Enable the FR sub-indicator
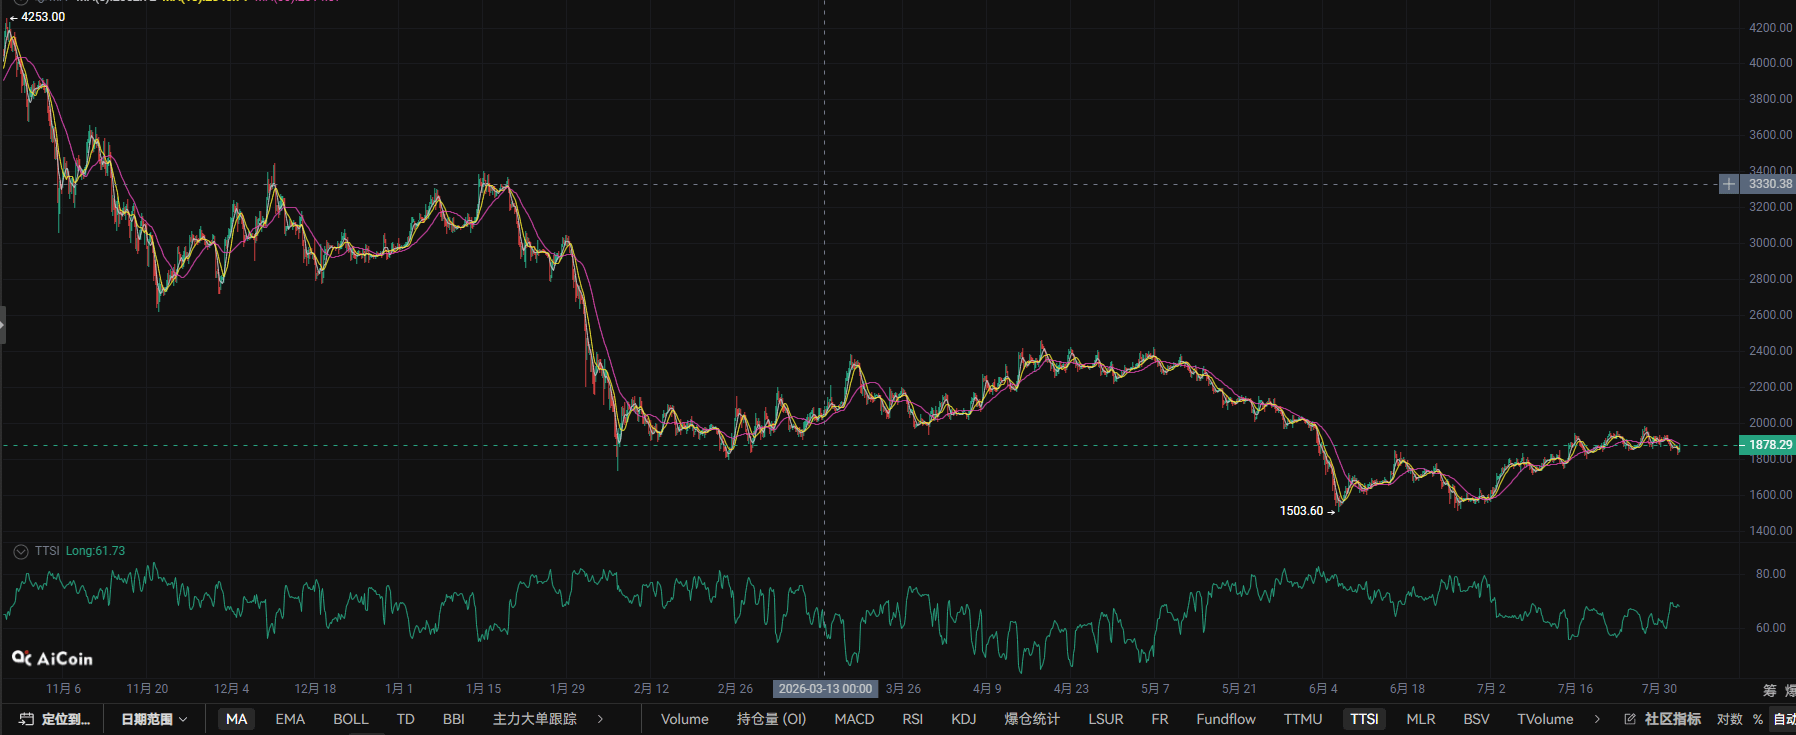The width and height of the screenshot is (1796, 735). (1160, 719)
